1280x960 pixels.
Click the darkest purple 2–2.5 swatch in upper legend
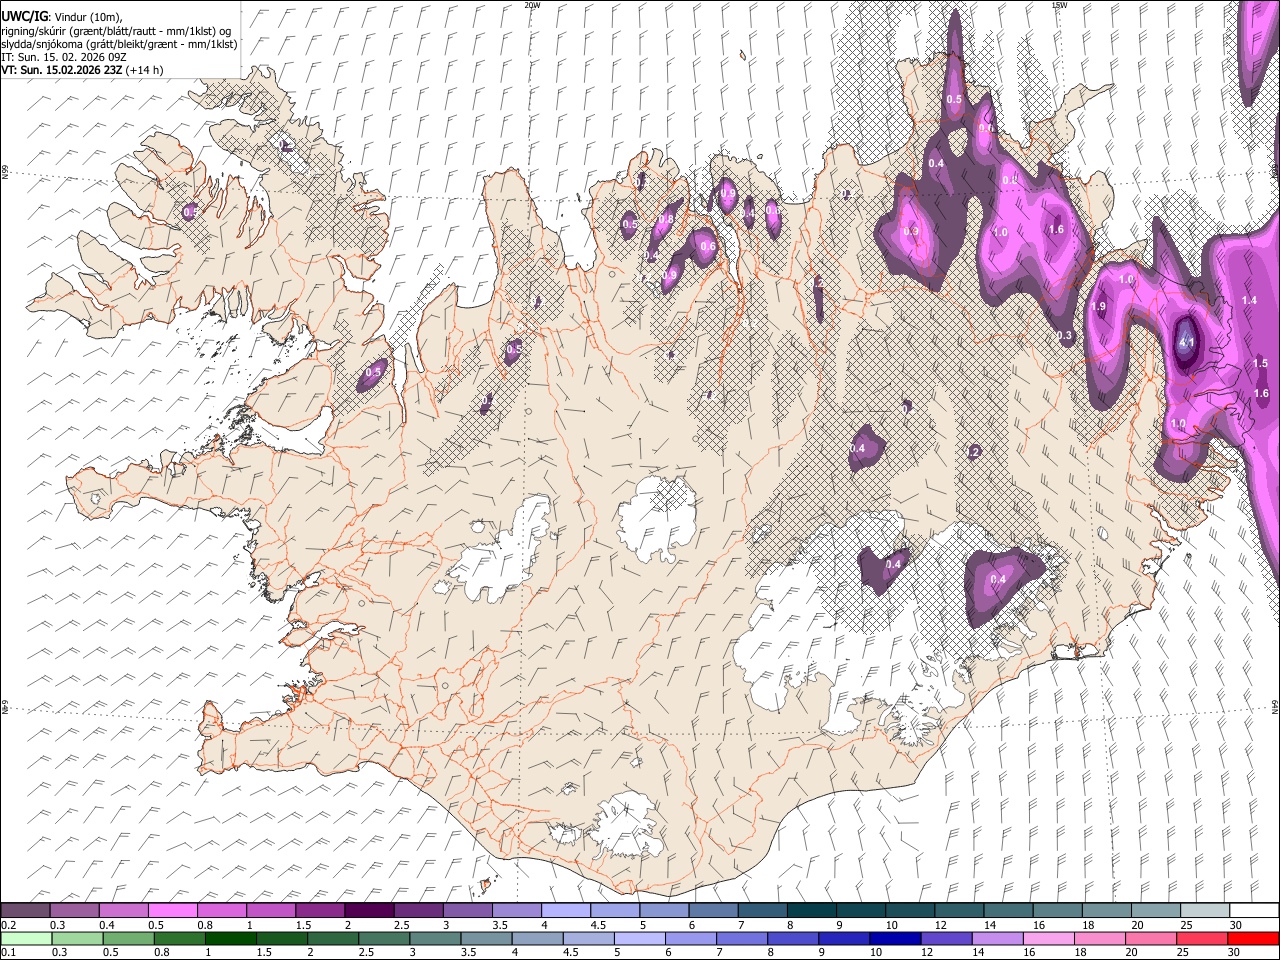pos(369,910)
